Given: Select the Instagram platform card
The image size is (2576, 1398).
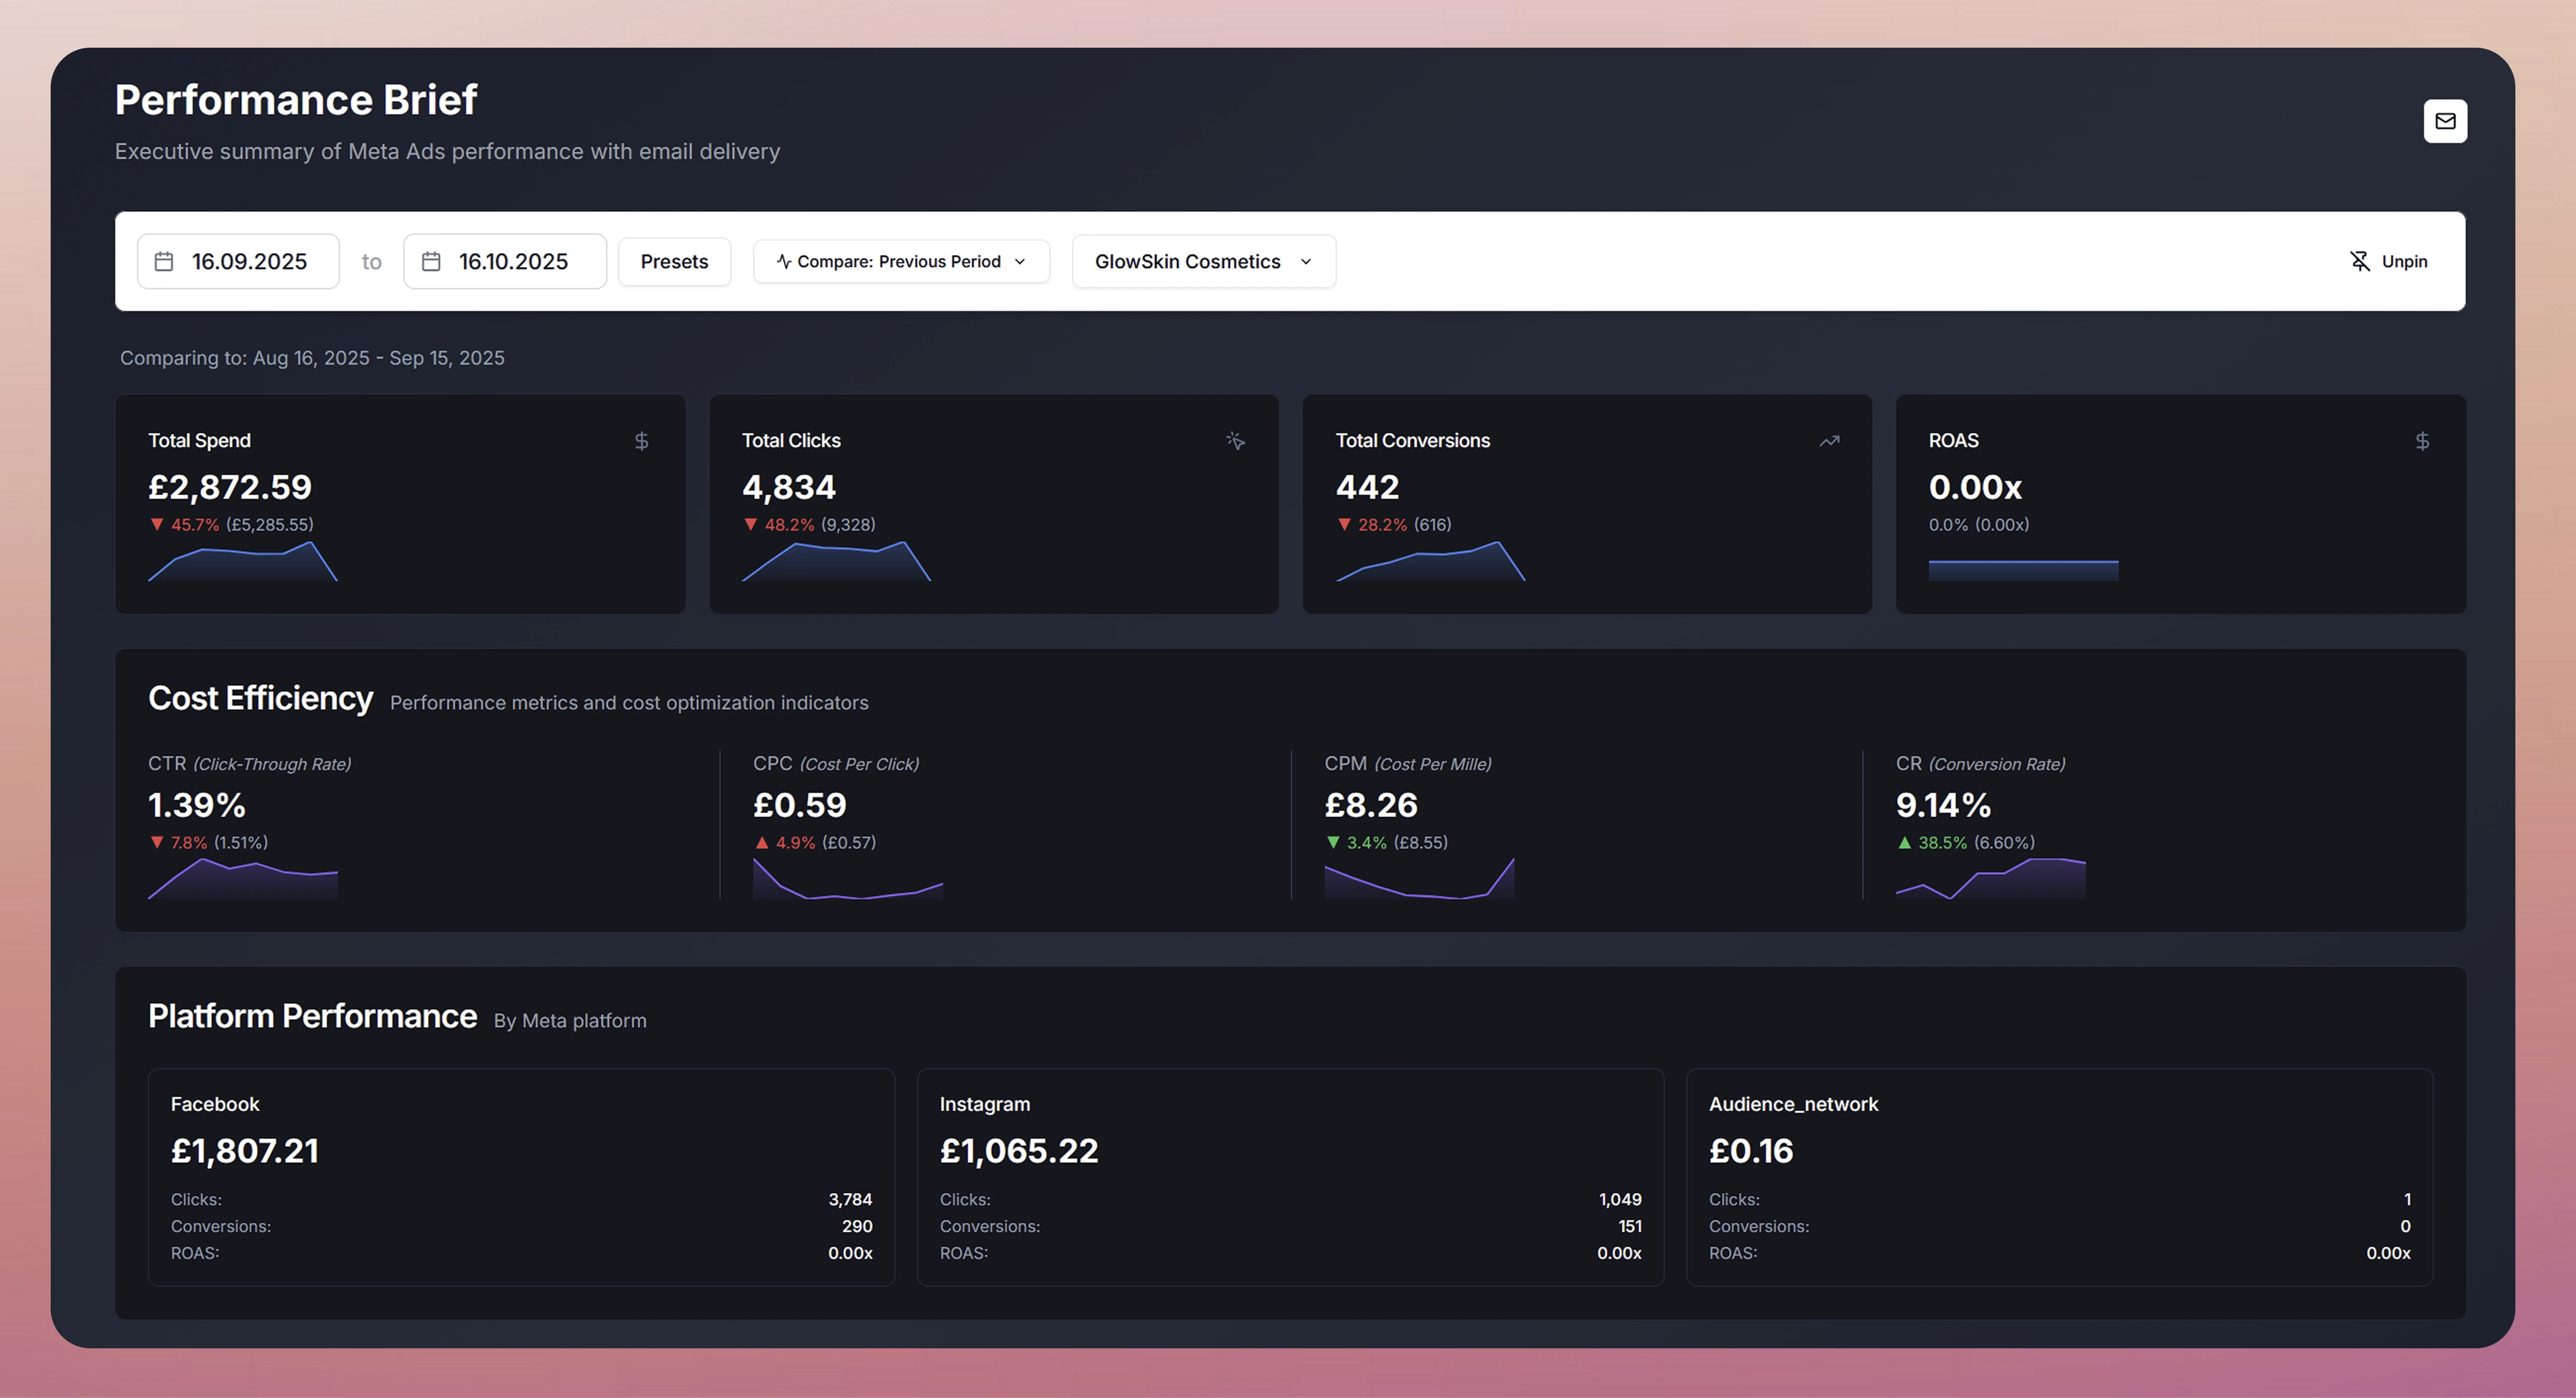Looking at the screenshot, I should pyautogui.click(x=1289, y=1176).
